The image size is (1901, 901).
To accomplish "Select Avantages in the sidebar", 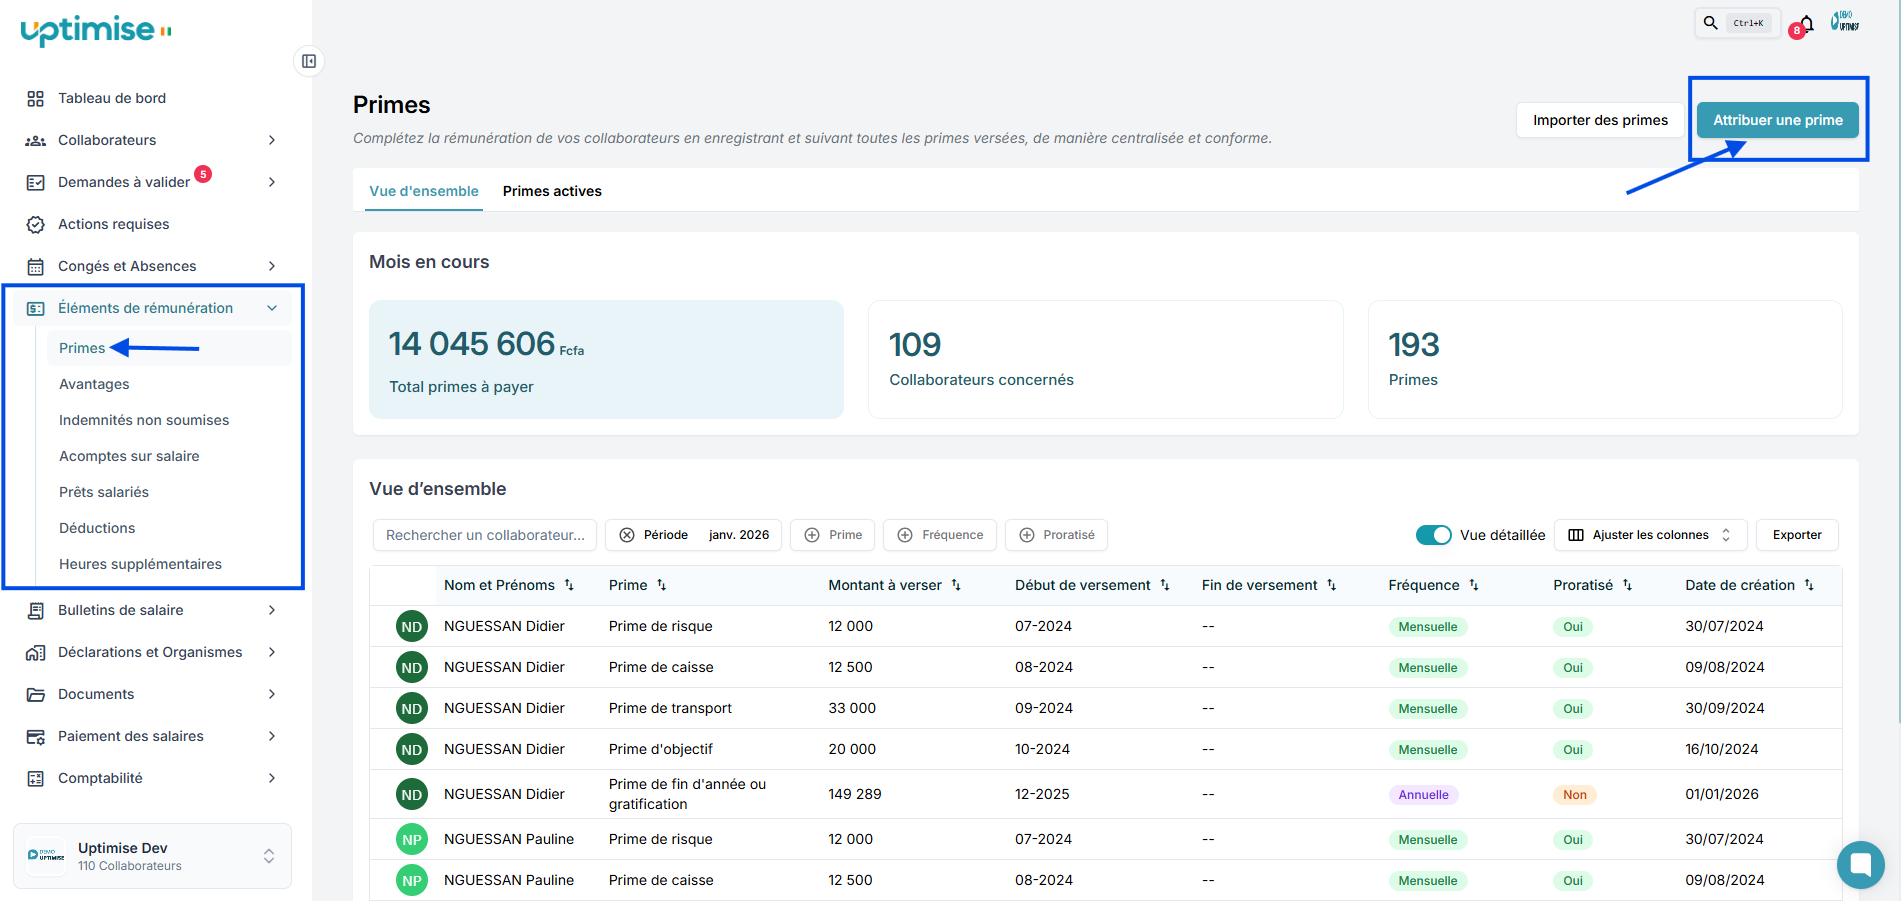I will click(x=94, y=384).
